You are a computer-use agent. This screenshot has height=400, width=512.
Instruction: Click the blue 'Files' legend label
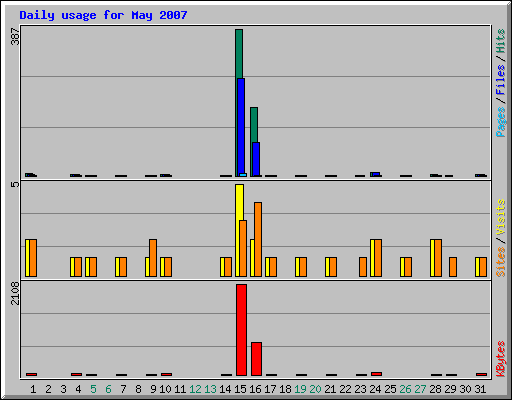click(500, 79)
